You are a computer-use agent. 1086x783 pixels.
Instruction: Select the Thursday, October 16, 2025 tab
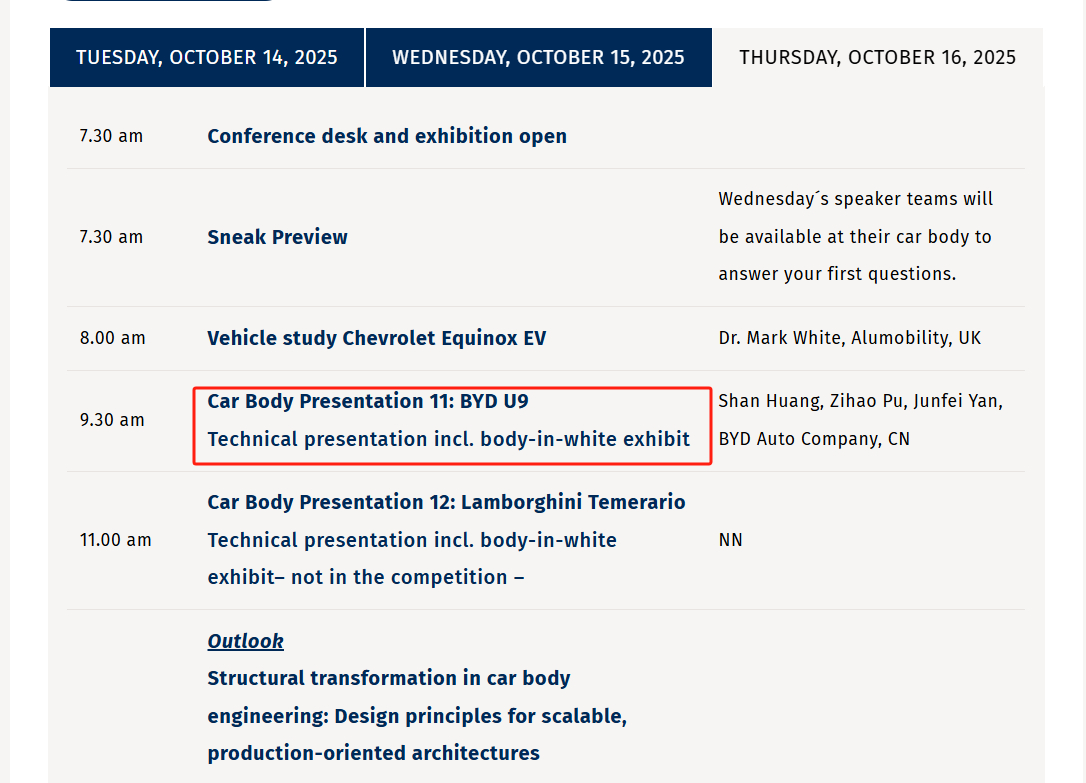point(878,57)
